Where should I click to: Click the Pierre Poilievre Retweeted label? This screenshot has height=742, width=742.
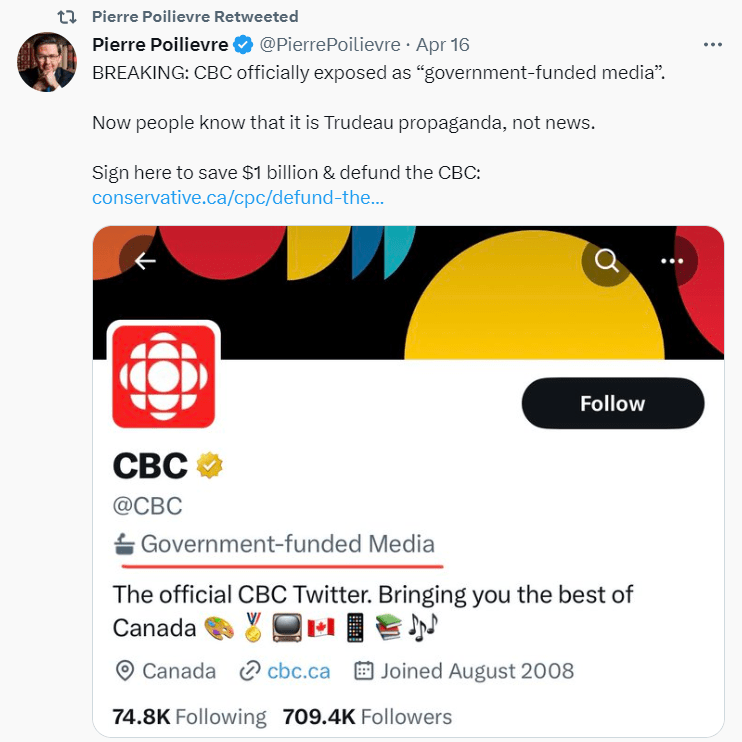coord(194,17)
